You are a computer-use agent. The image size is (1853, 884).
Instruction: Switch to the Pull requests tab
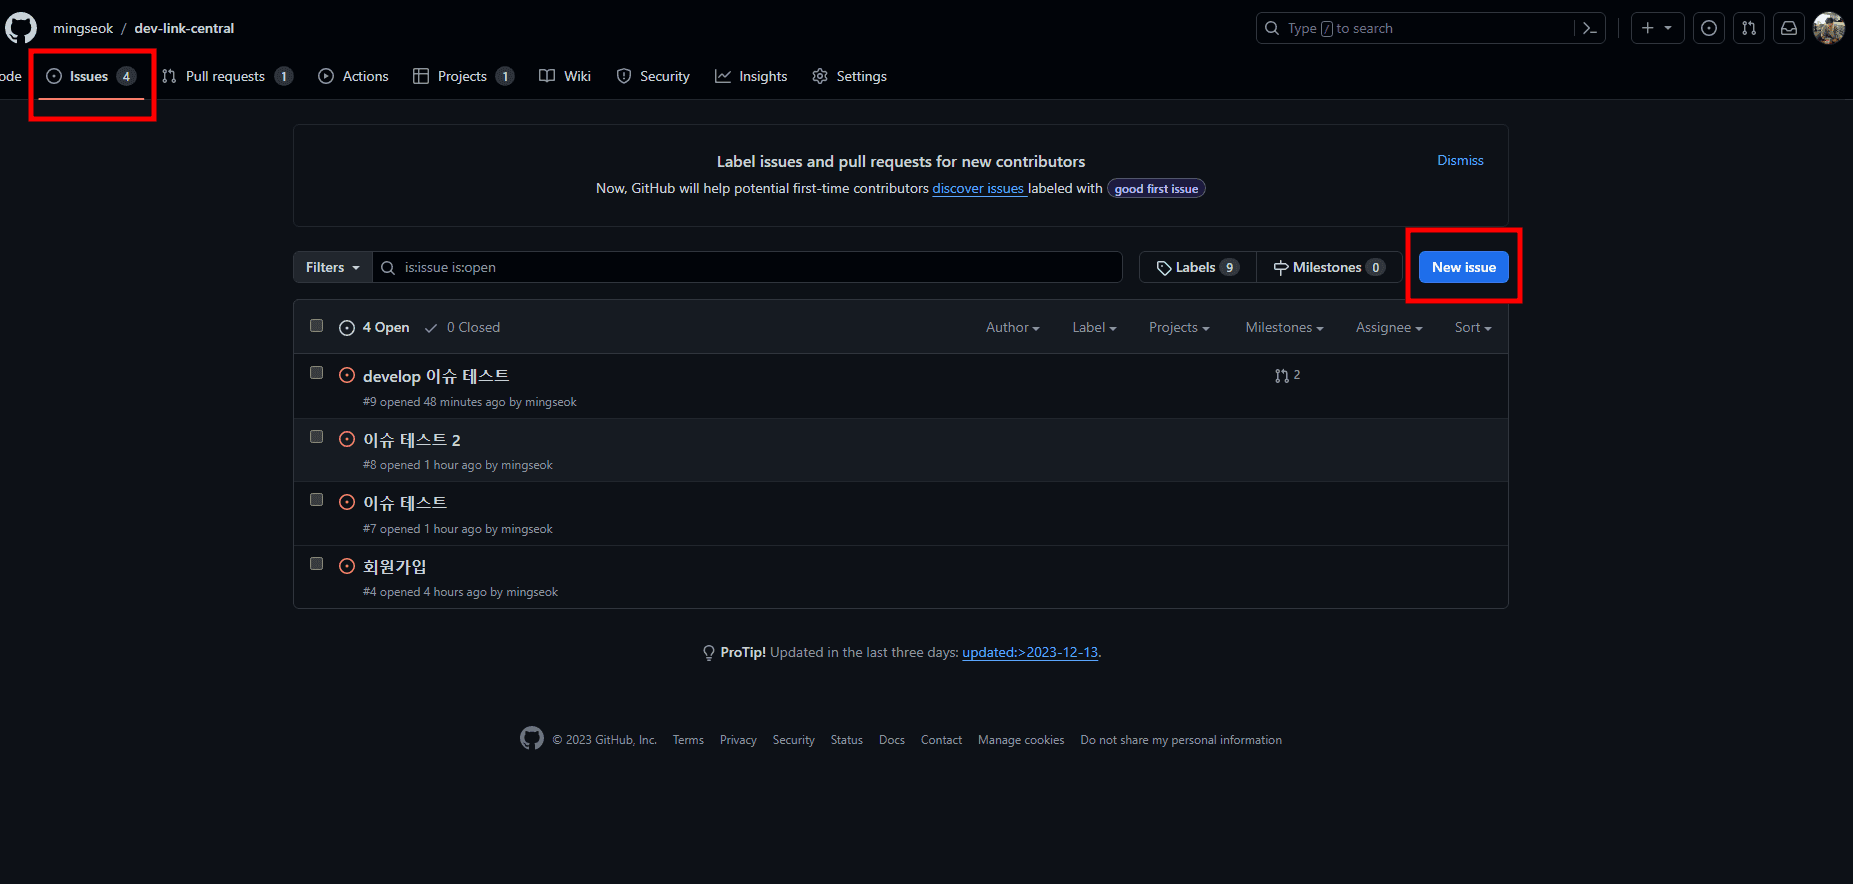226,76
